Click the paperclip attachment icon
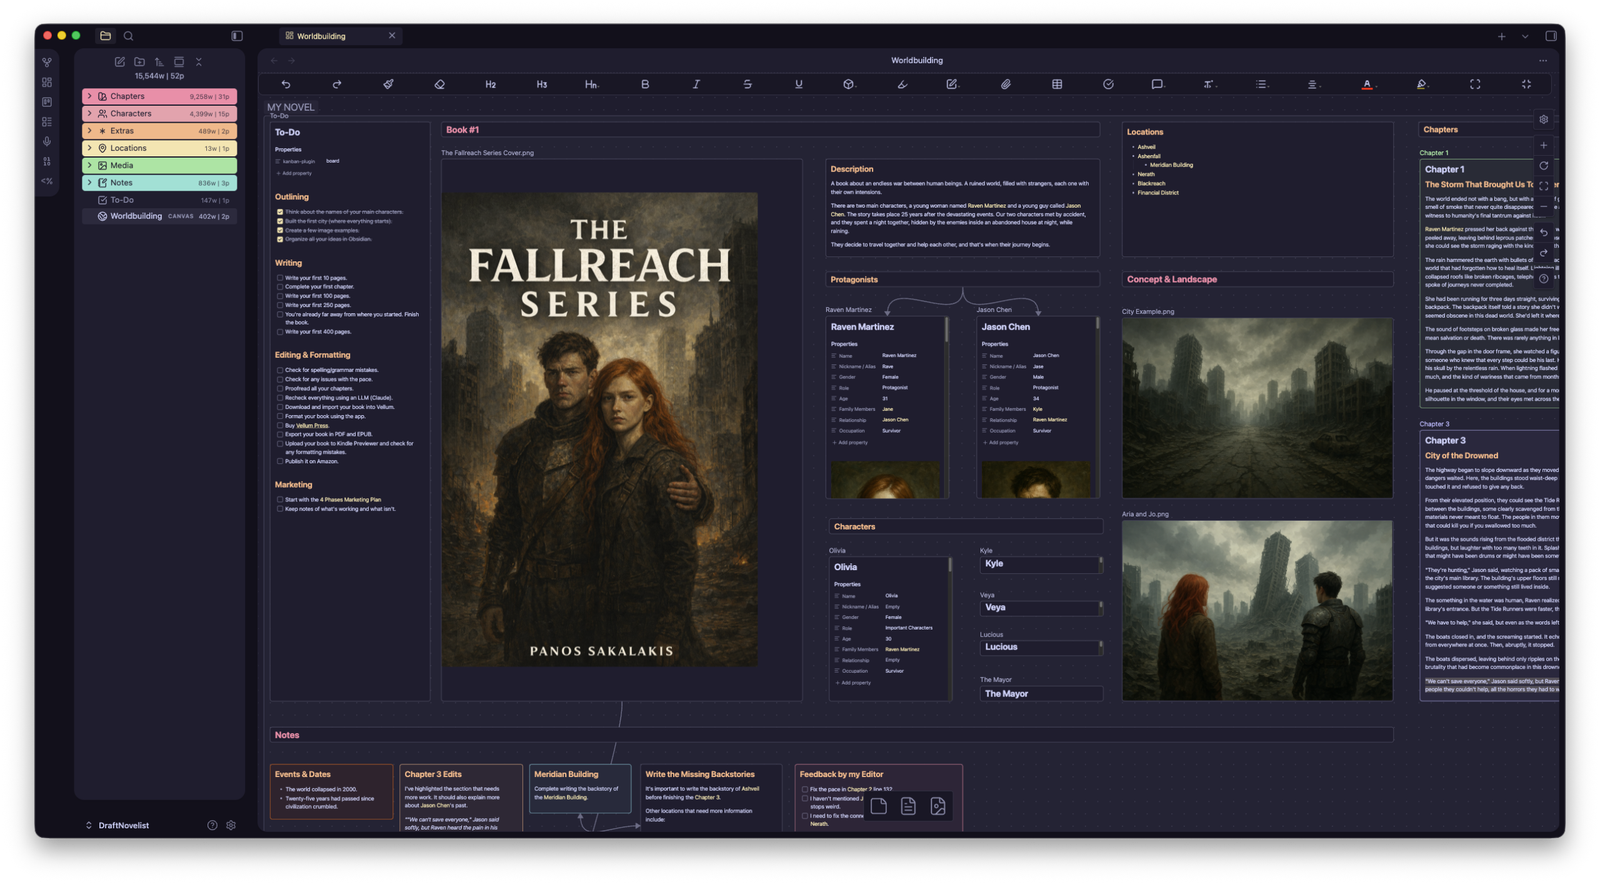The width and height of the screenshot is (1600, 884). pyautogui.click(x=1006, y=84)
